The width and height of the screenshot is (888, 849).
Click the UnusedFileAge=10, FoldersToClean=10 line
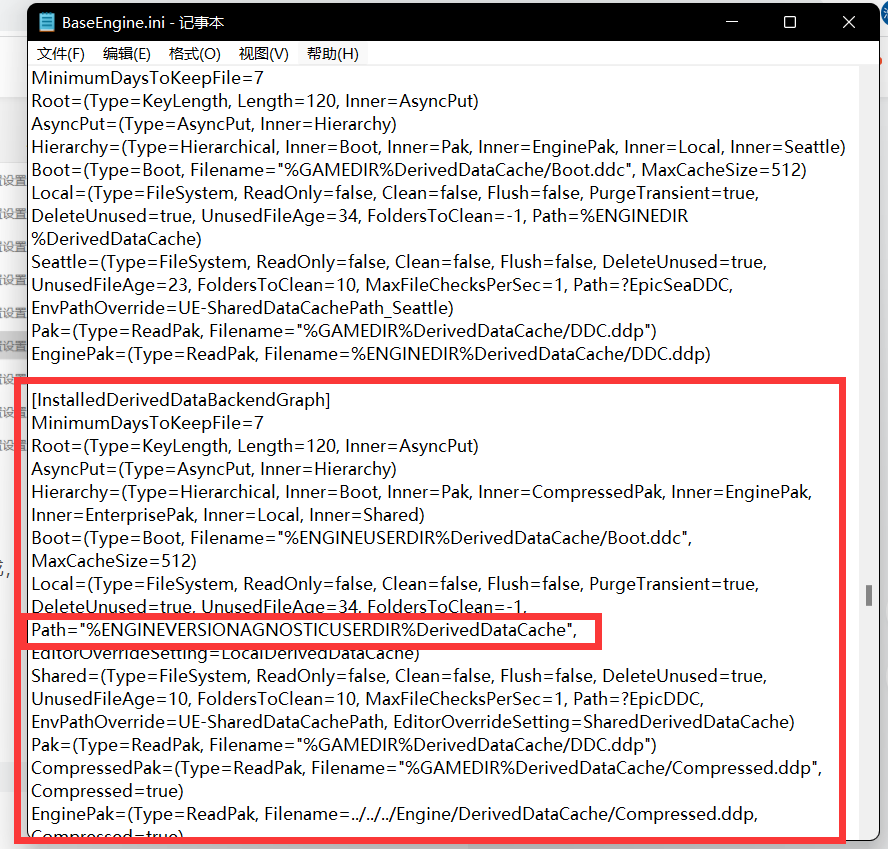pyautogui.click(x=368, y=699)
